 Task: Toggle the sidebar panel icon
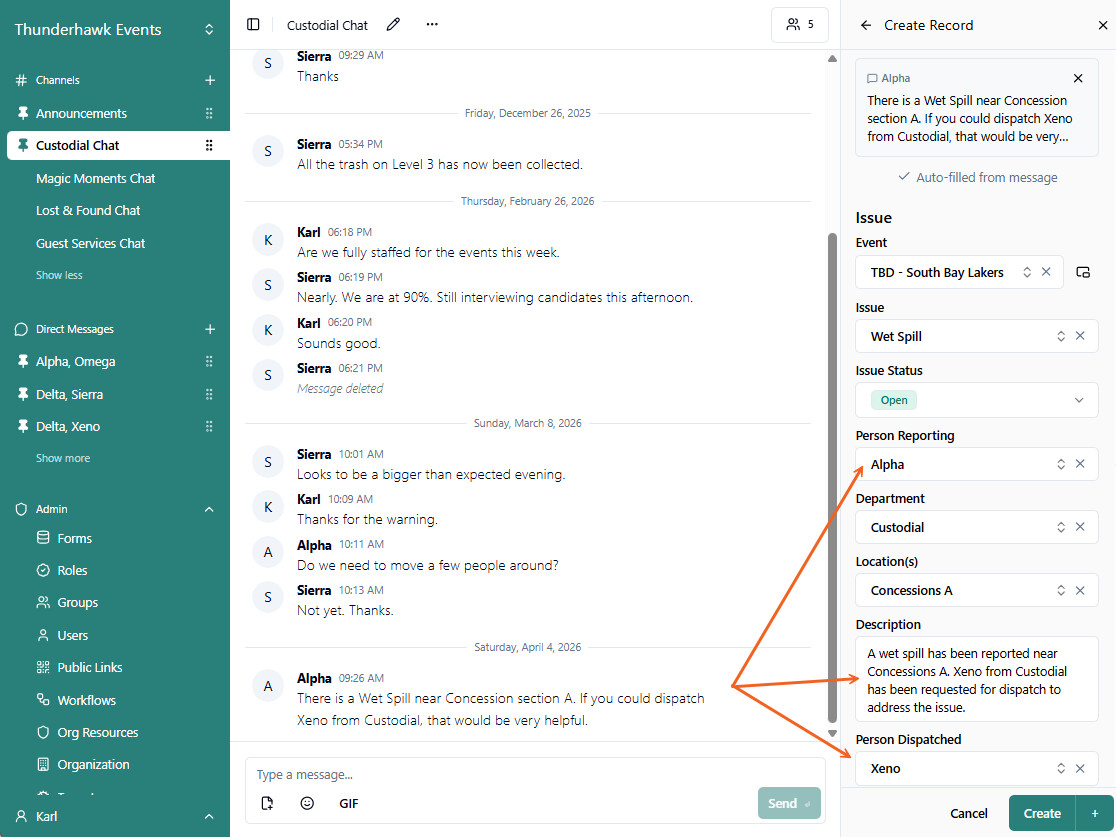(x=253, y=24)
